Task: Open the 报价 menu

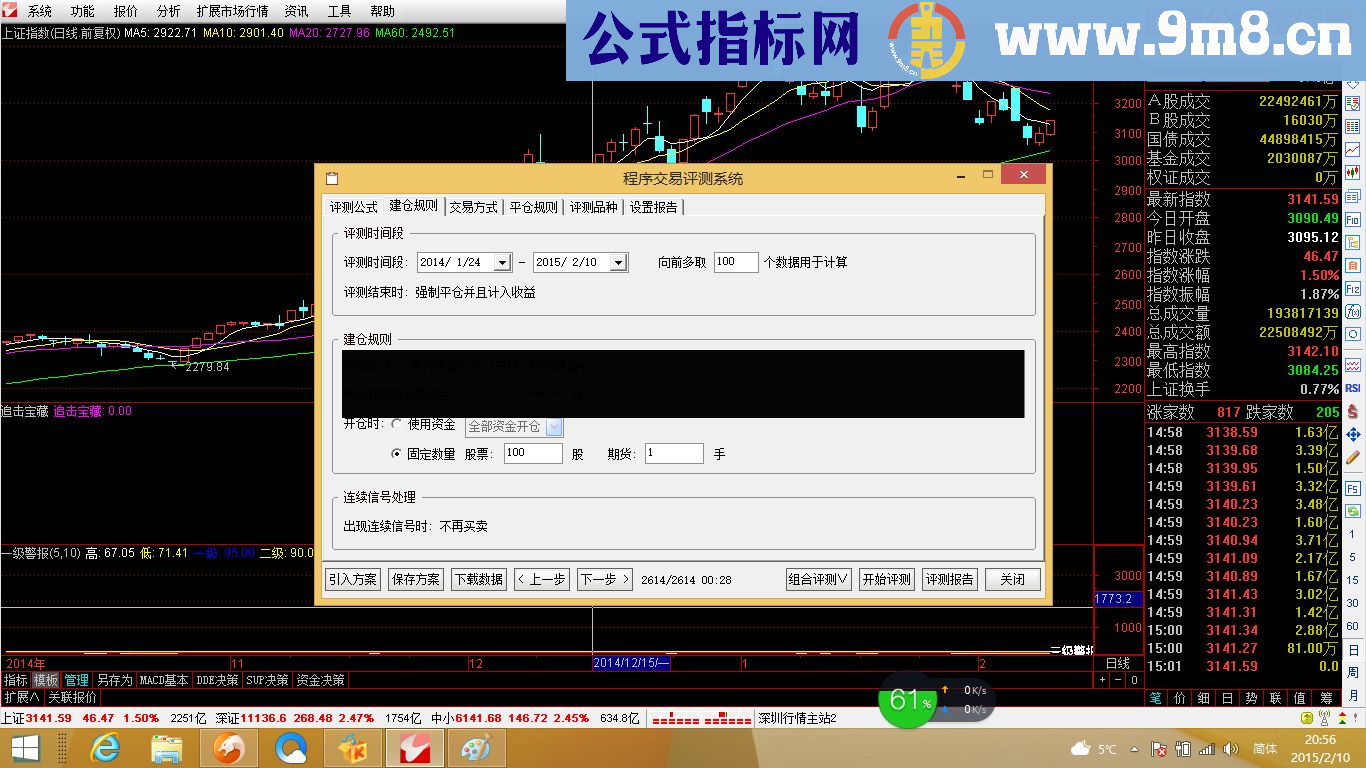Action: [x=126, y=11]
